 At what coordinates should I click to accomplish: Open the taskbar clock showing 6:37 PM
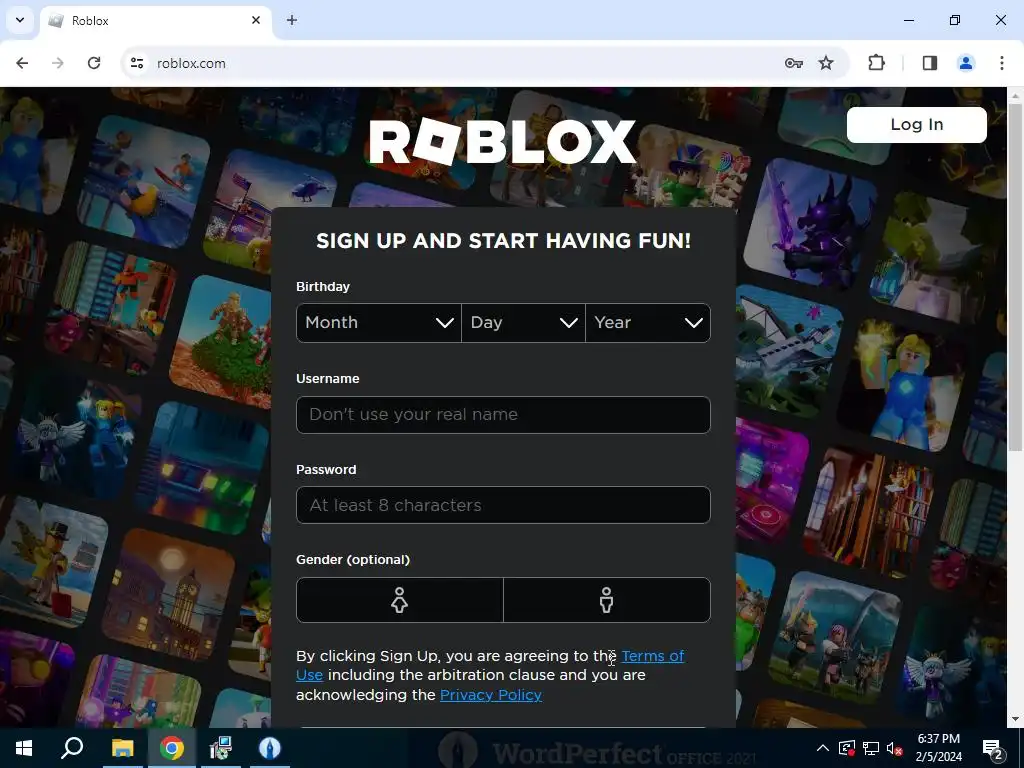click(x=938, y=748)
